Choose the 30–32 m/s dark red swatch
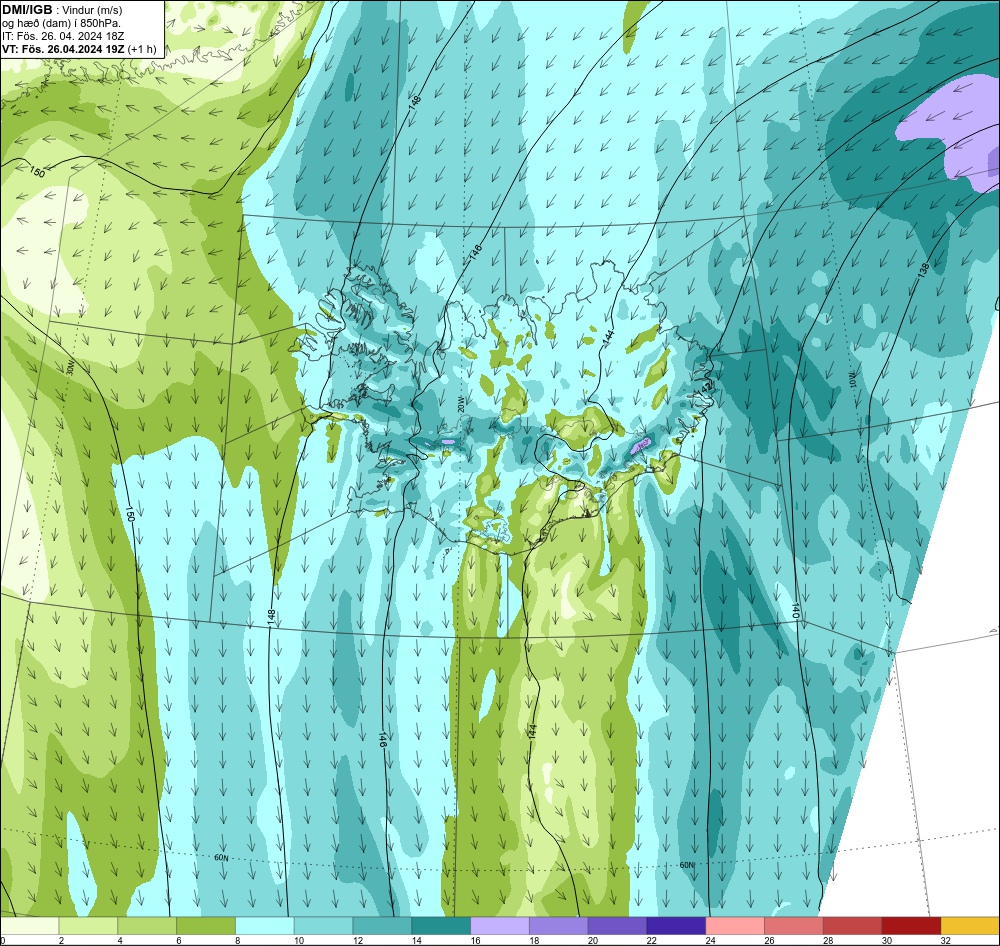This screenshot has height=946, width=1000. pos(911,926)
